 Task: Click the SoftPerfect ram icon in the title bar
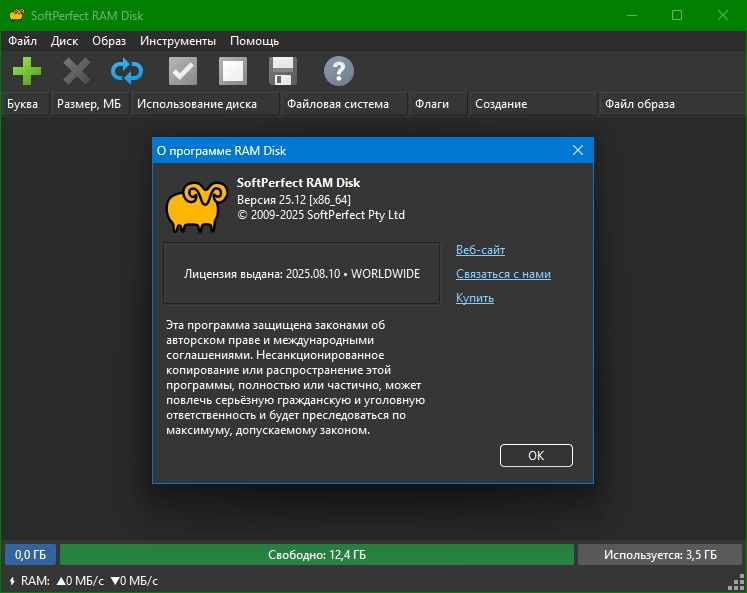(16, 15)
